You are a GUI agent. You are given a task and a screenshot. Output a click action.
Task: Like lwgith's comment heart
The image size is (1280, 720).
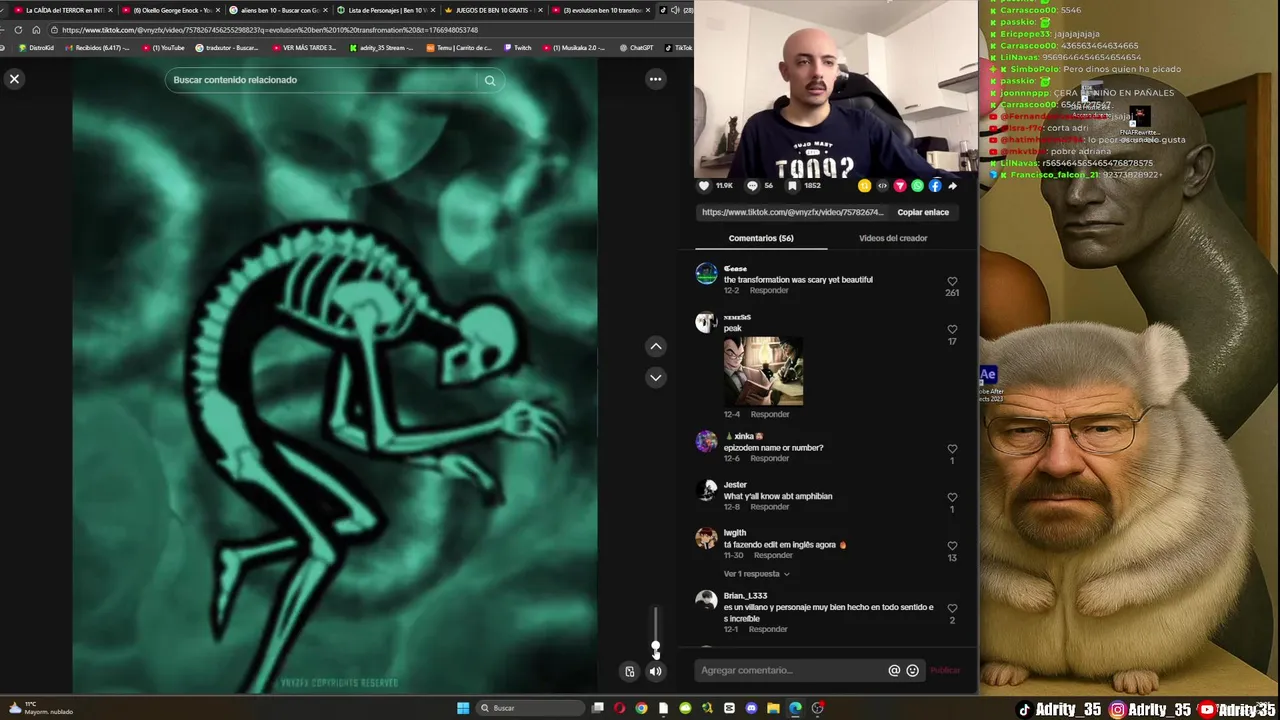click(952, 546)
